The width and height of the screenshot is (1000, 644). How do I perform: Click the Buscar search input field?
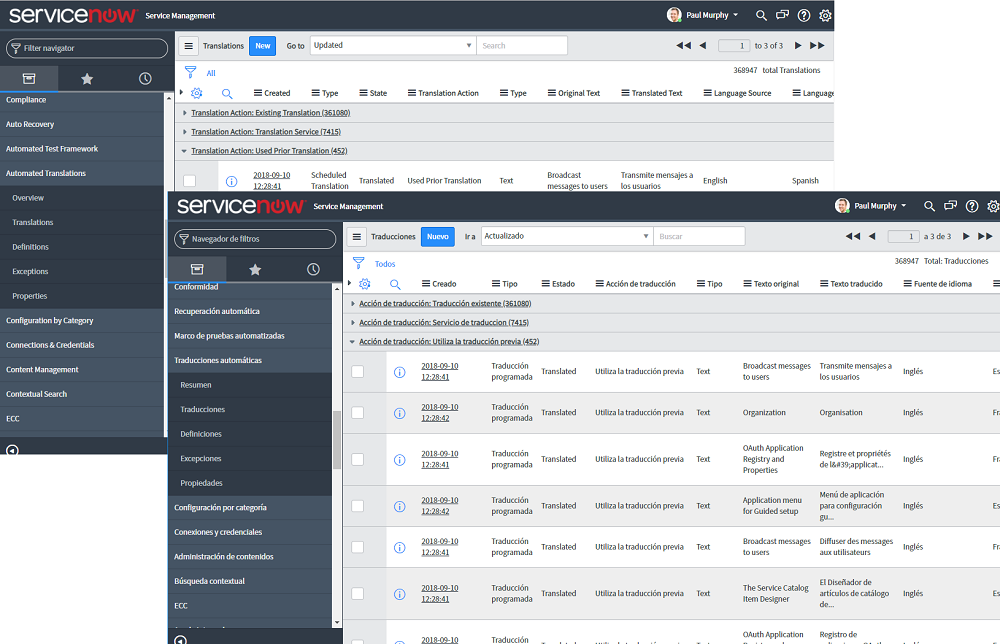tap(699, 237)
